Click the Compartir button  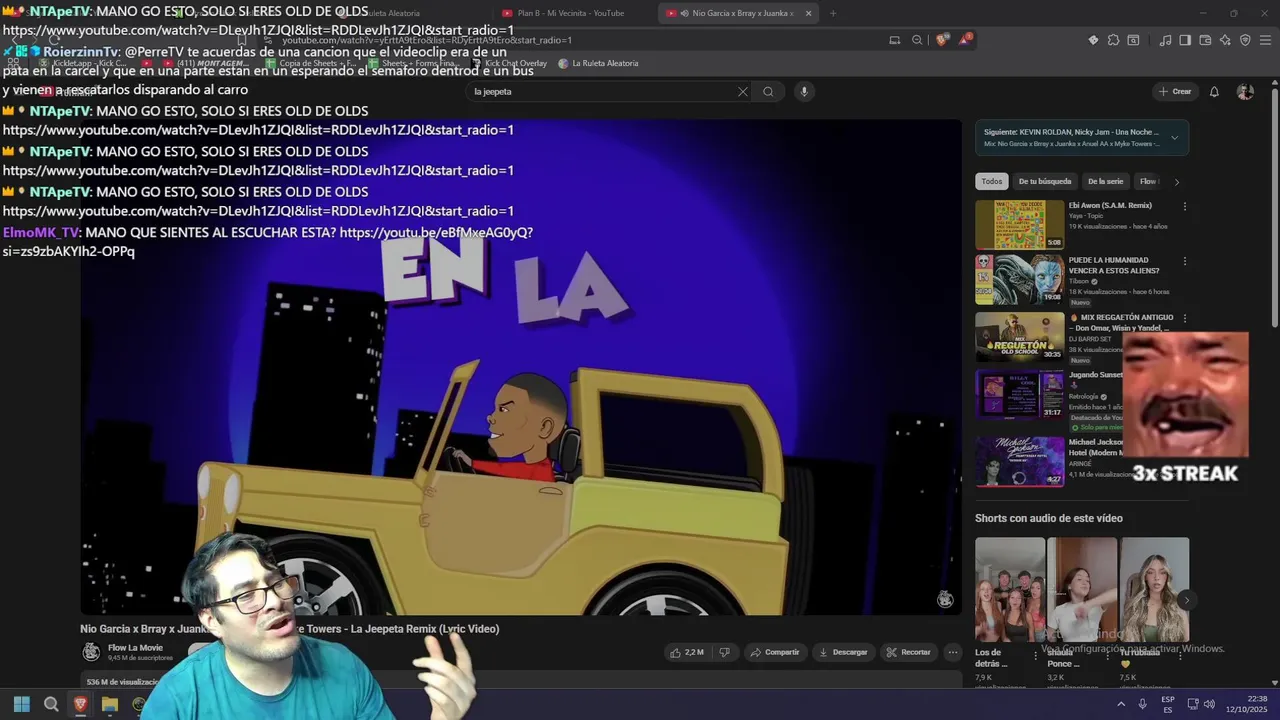click(775, 652)
